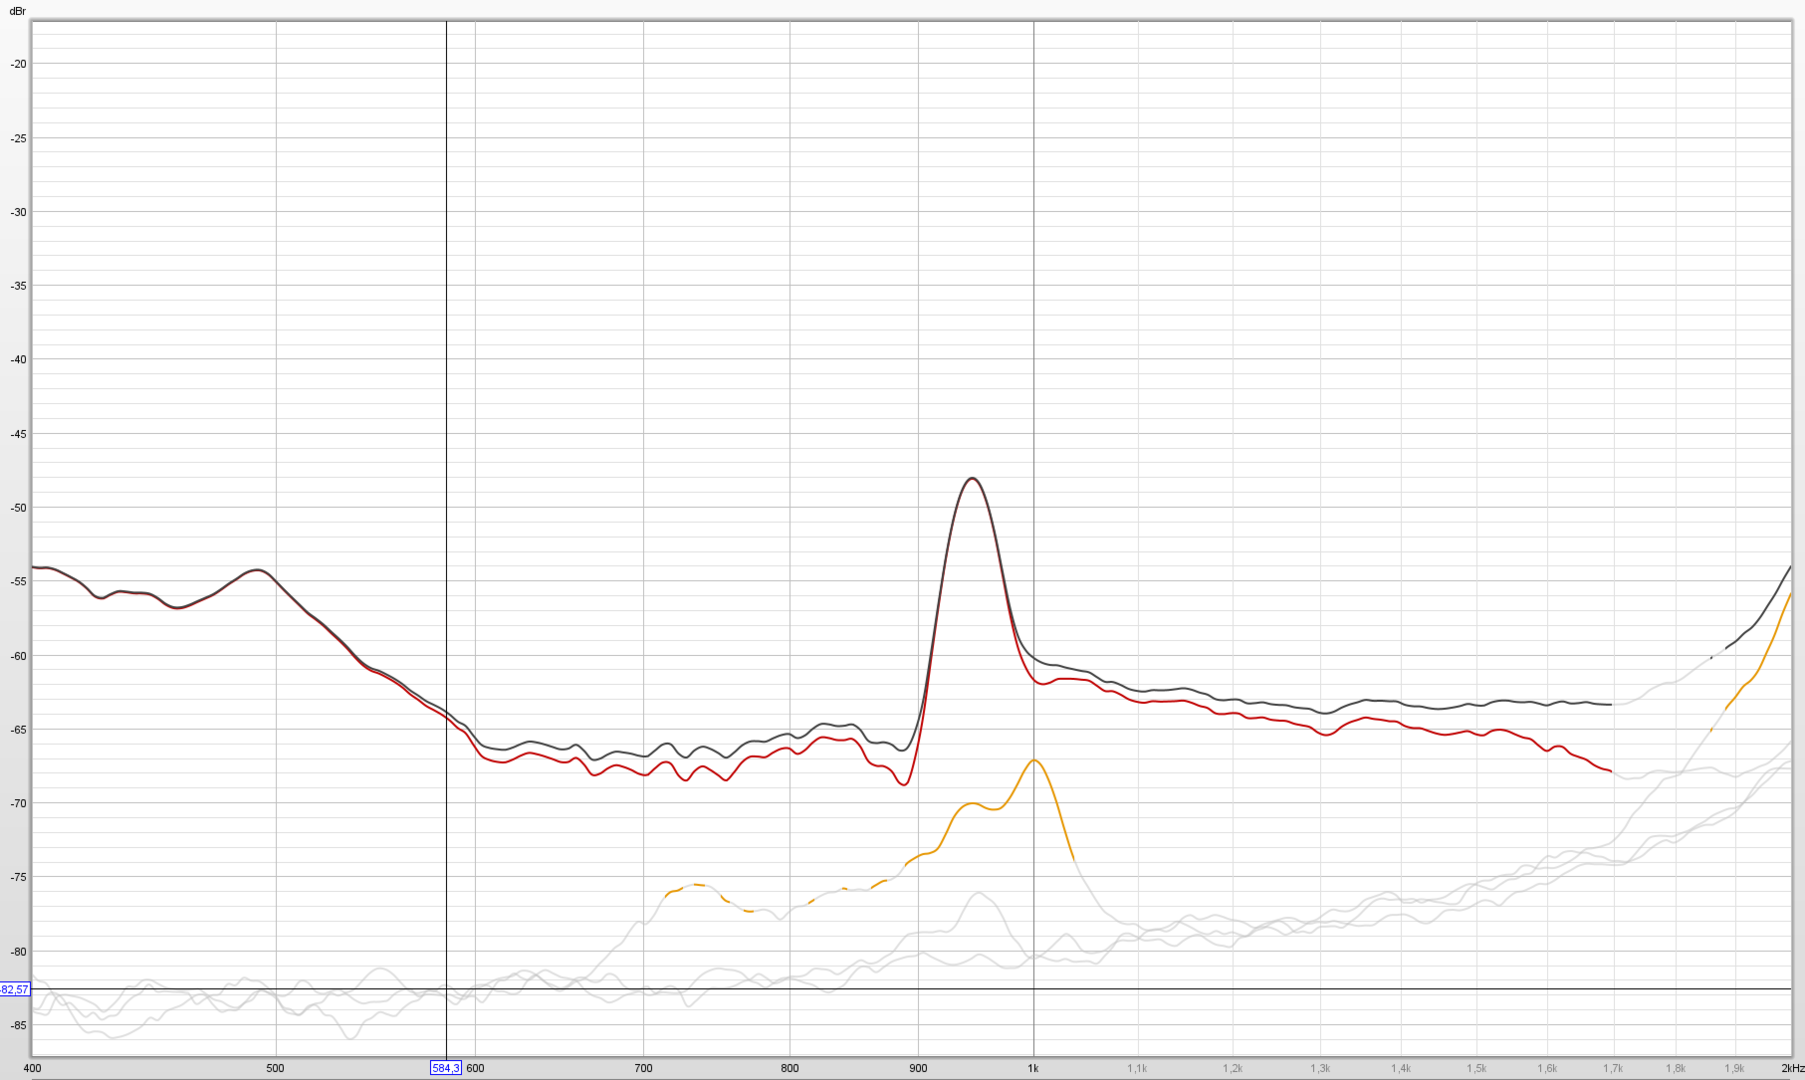The height and width of the screenshot is (1080, 1805).
Task: Click the 1,7k label on the frequency axis
Action: point(1613,1068)
